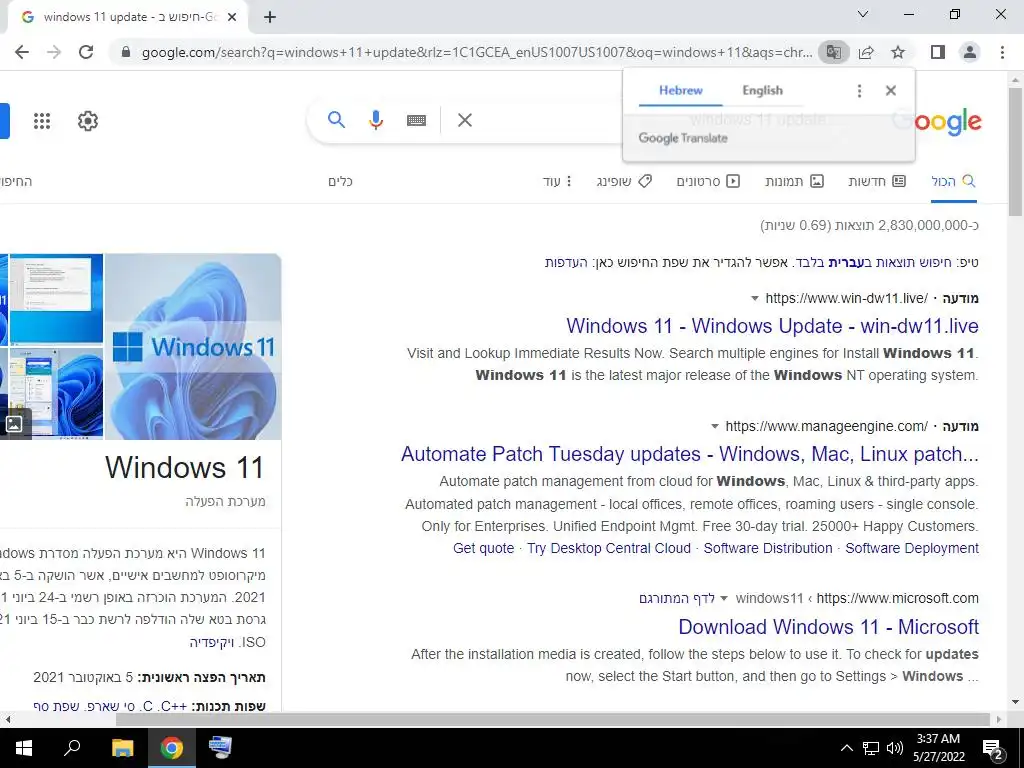Viewport: 1024px width, 768px height.
Task: Select the הכל (All) search tab
Action: click(953, 181)
